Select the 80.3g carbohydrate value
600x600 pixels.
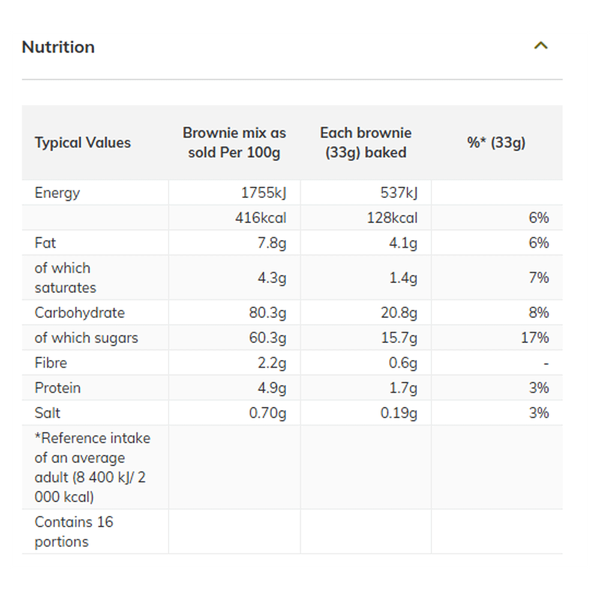click(x=267, y=313)
